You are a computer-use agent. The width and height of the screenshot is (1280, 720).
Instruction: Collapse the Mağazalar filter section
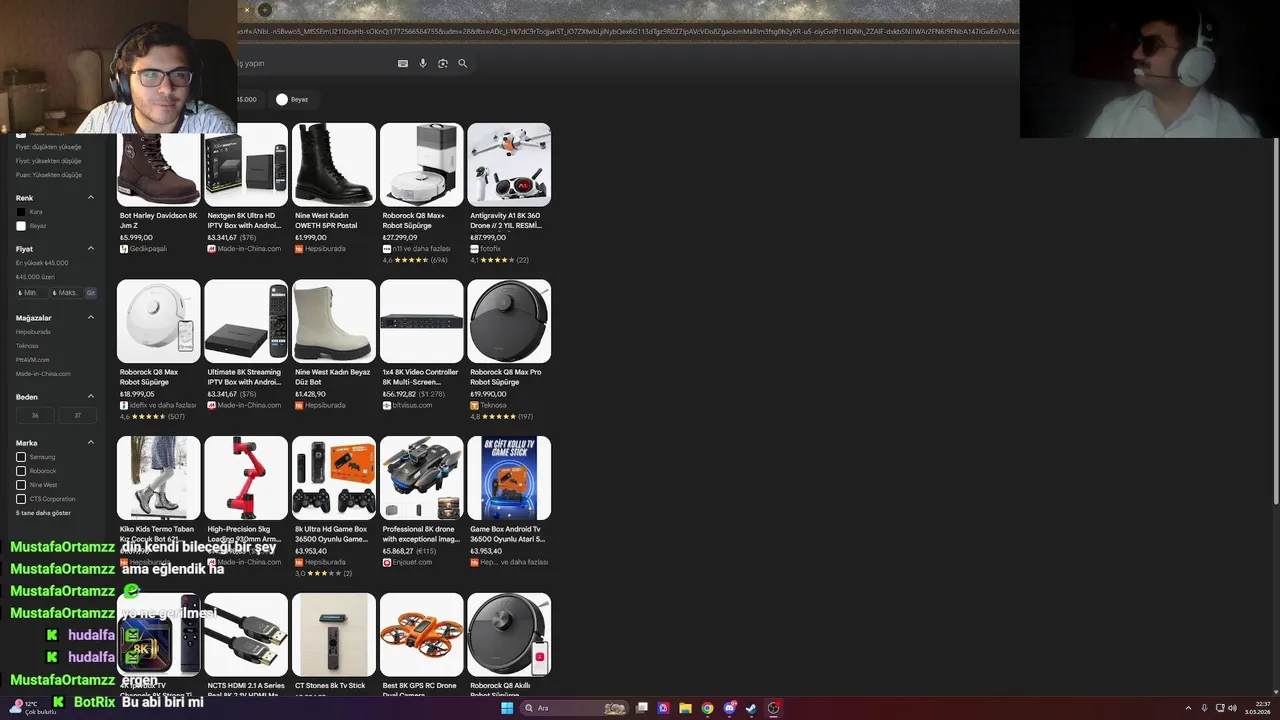coord(91,318)
